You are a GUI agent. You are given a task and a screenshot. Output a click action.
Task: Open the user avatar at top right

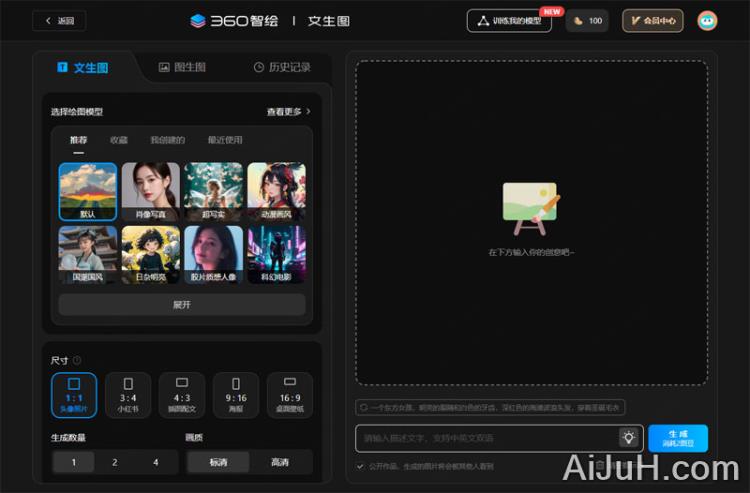(x=707, y=21)
